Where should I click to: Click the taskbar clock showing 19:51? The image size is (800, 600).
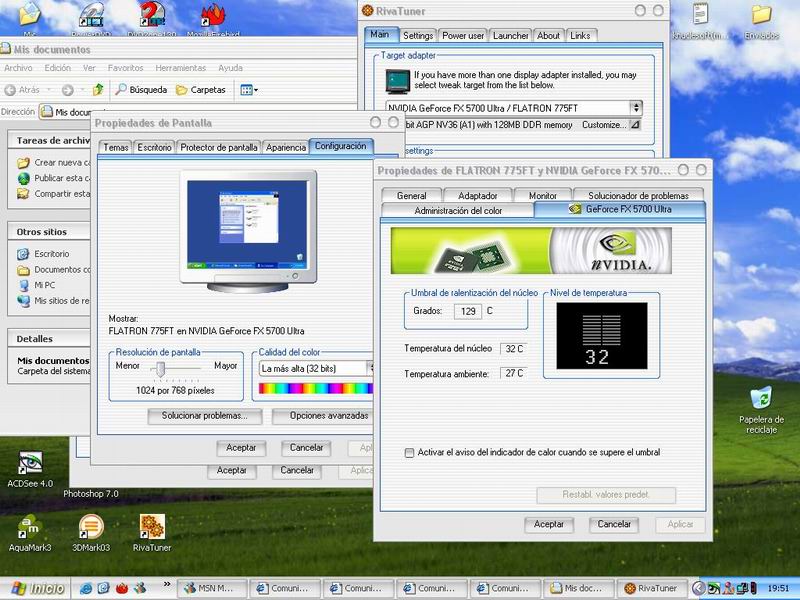778,589
